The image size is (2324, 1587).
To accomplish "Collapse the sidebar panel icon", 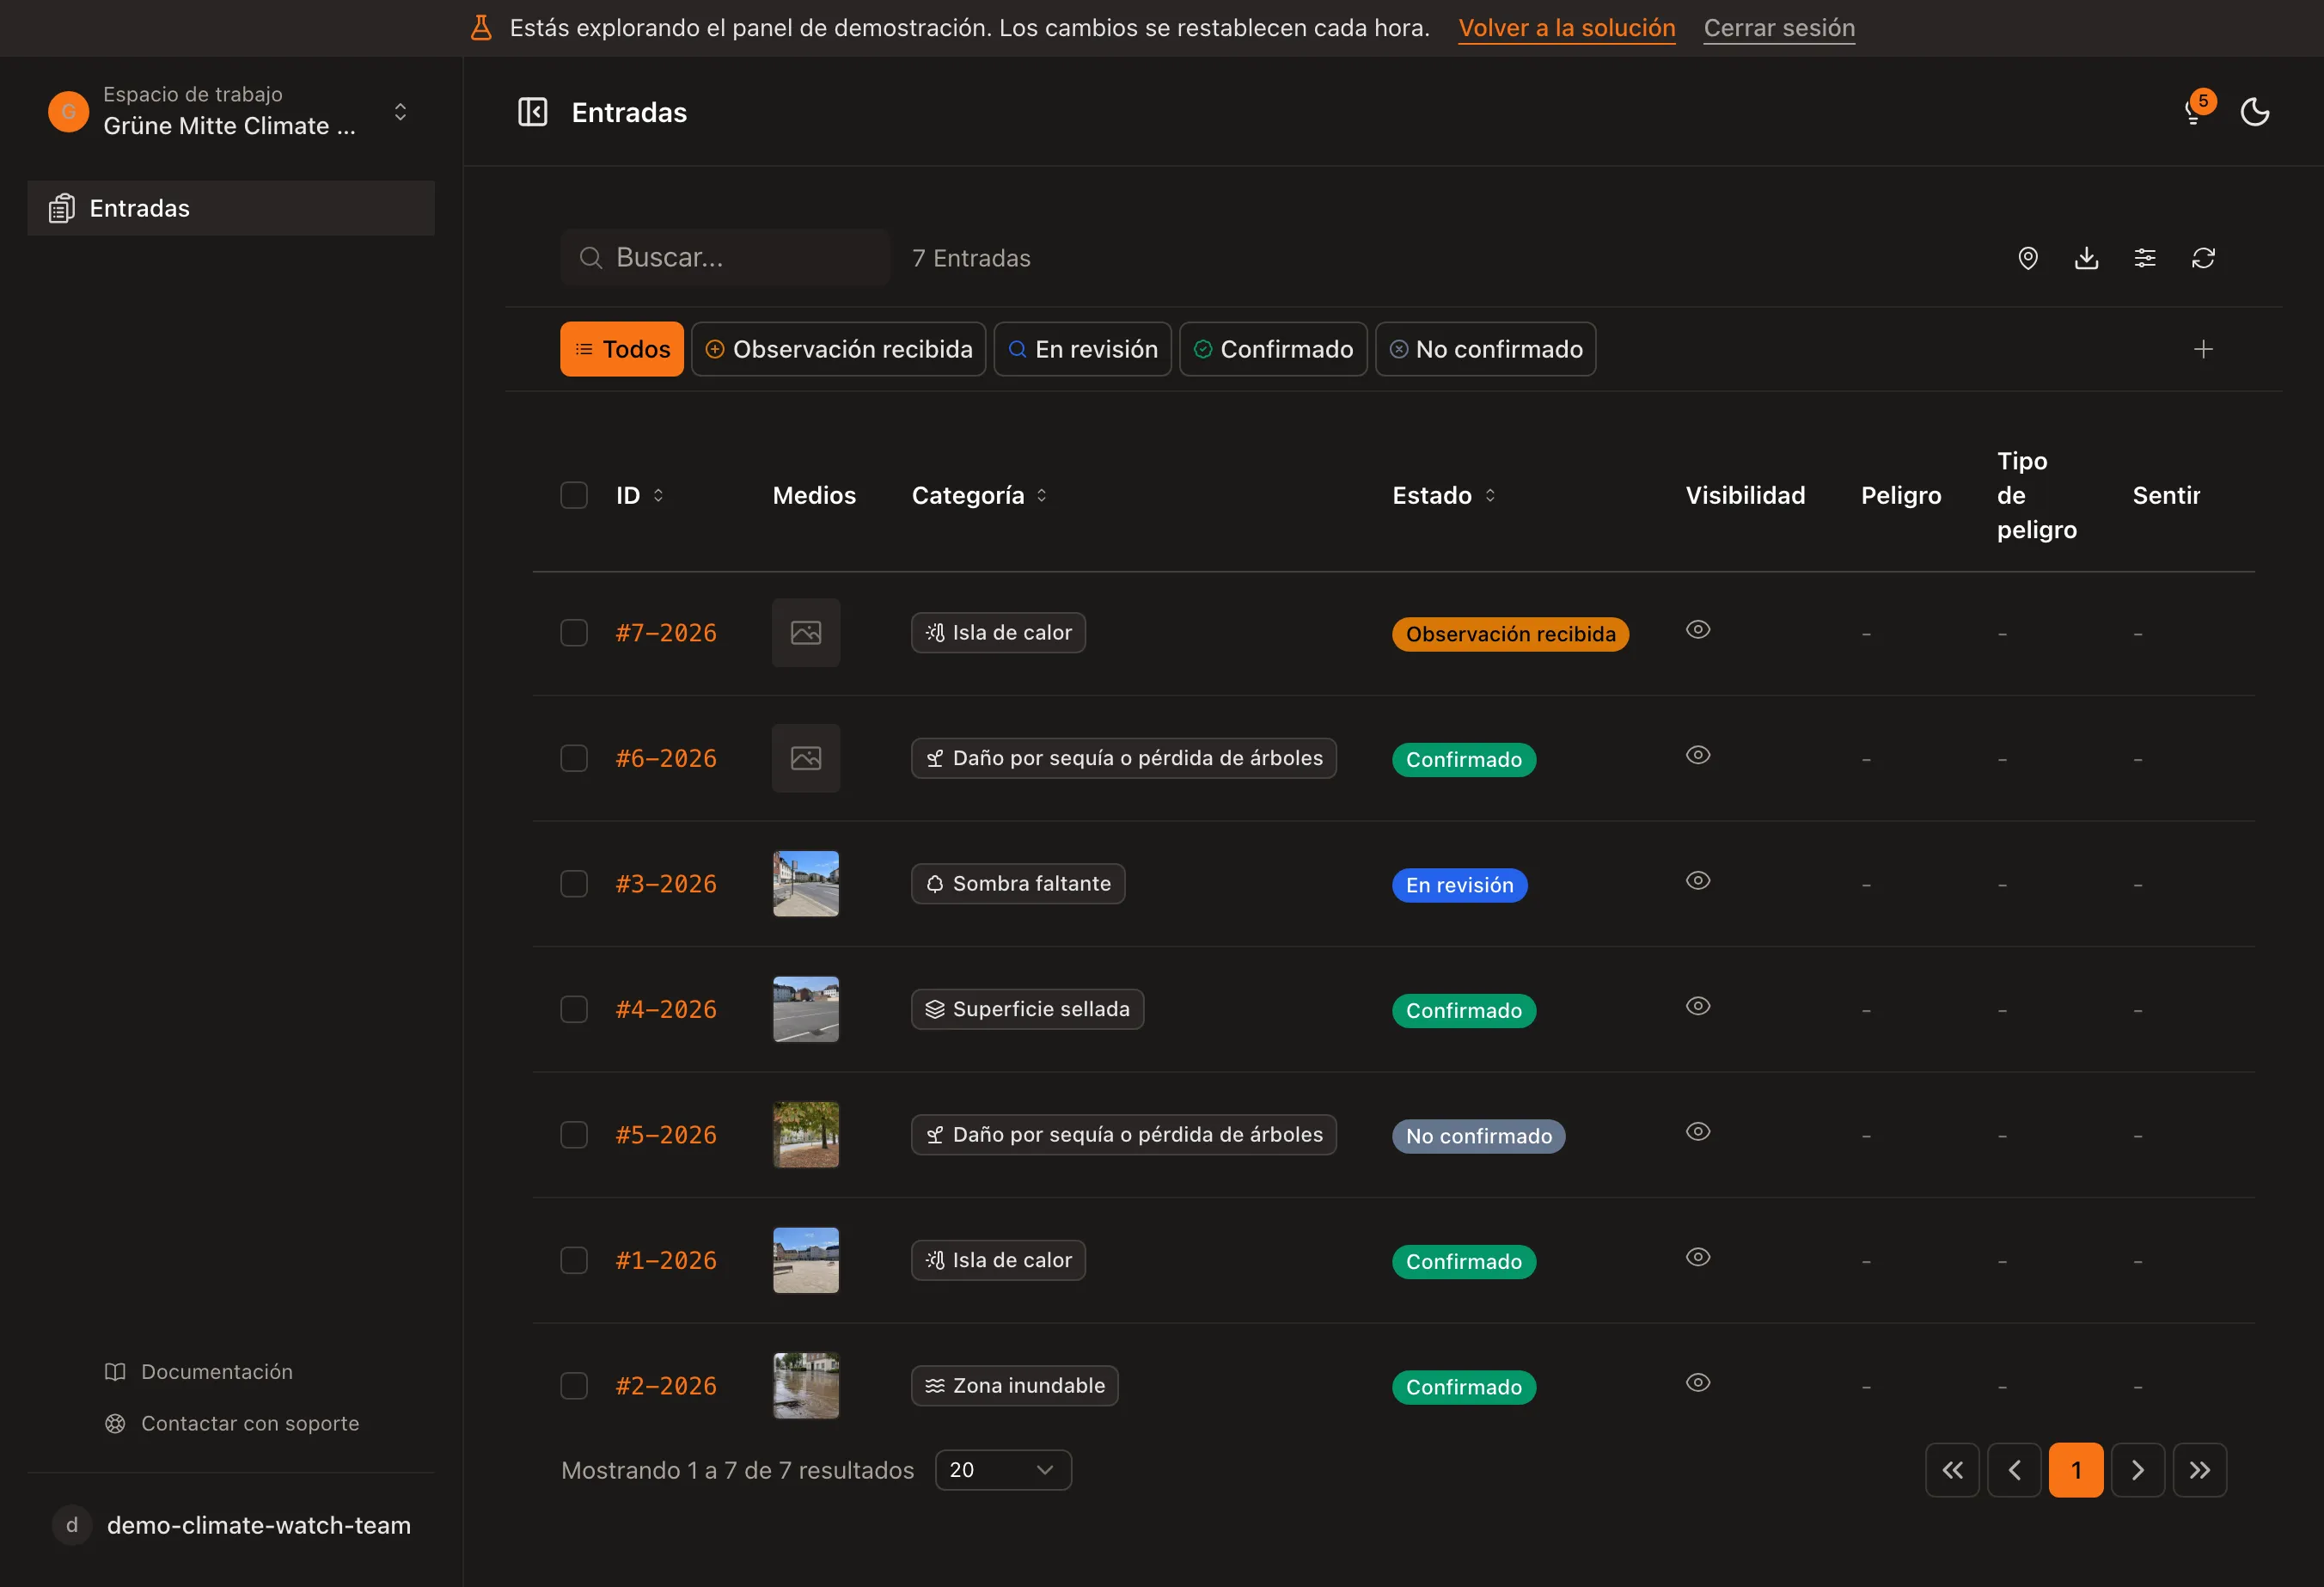I will point(532,112).
